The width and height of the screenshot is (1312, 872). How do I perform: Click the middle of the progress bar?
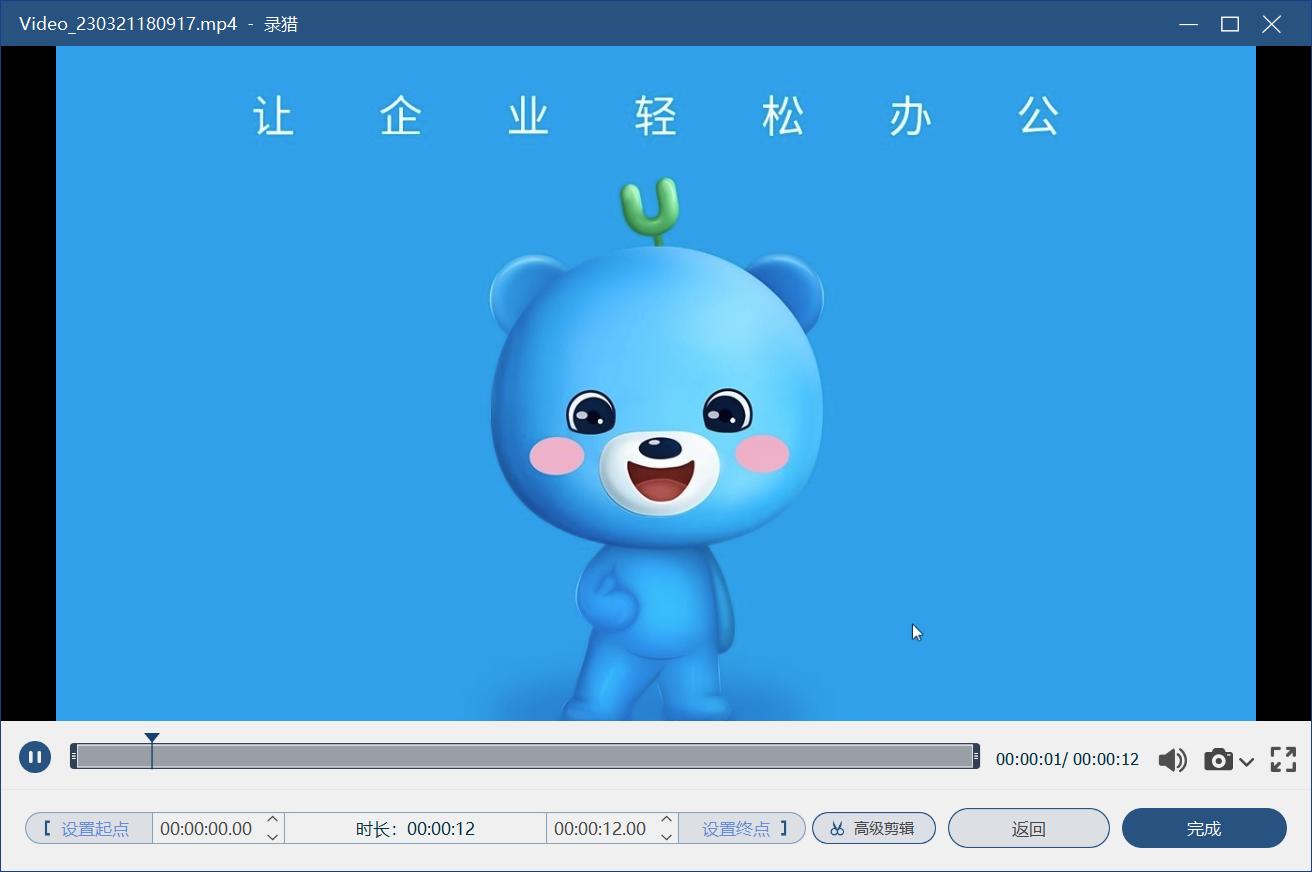click(524, 757)
